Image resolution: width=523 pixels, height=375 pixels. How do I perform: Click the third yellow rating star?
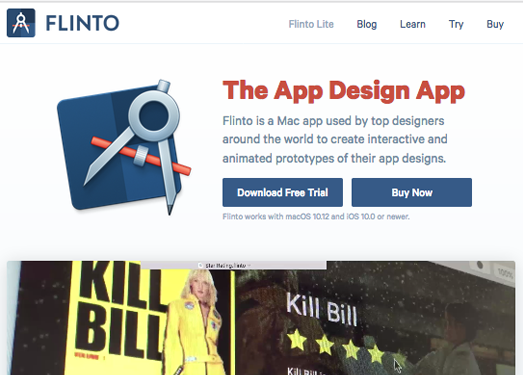pos(351,349)
